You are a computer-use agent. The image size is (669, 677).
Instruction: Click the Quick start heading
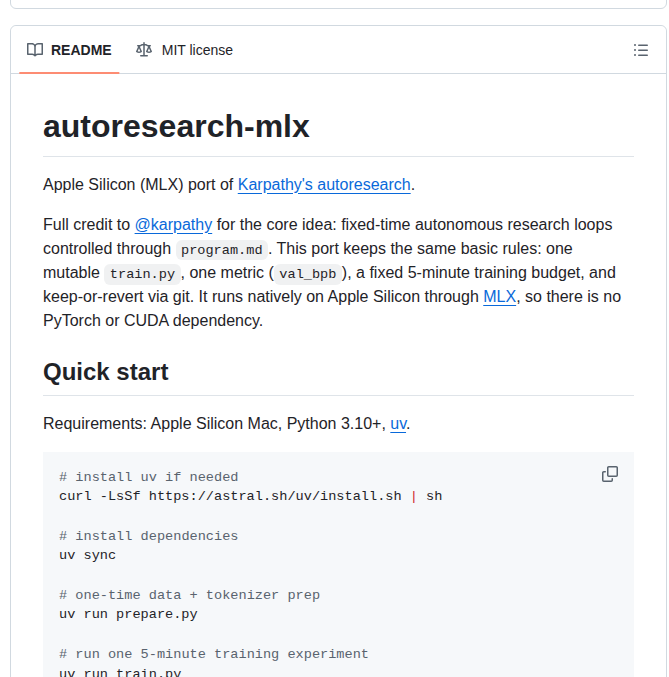click(106, 372)
